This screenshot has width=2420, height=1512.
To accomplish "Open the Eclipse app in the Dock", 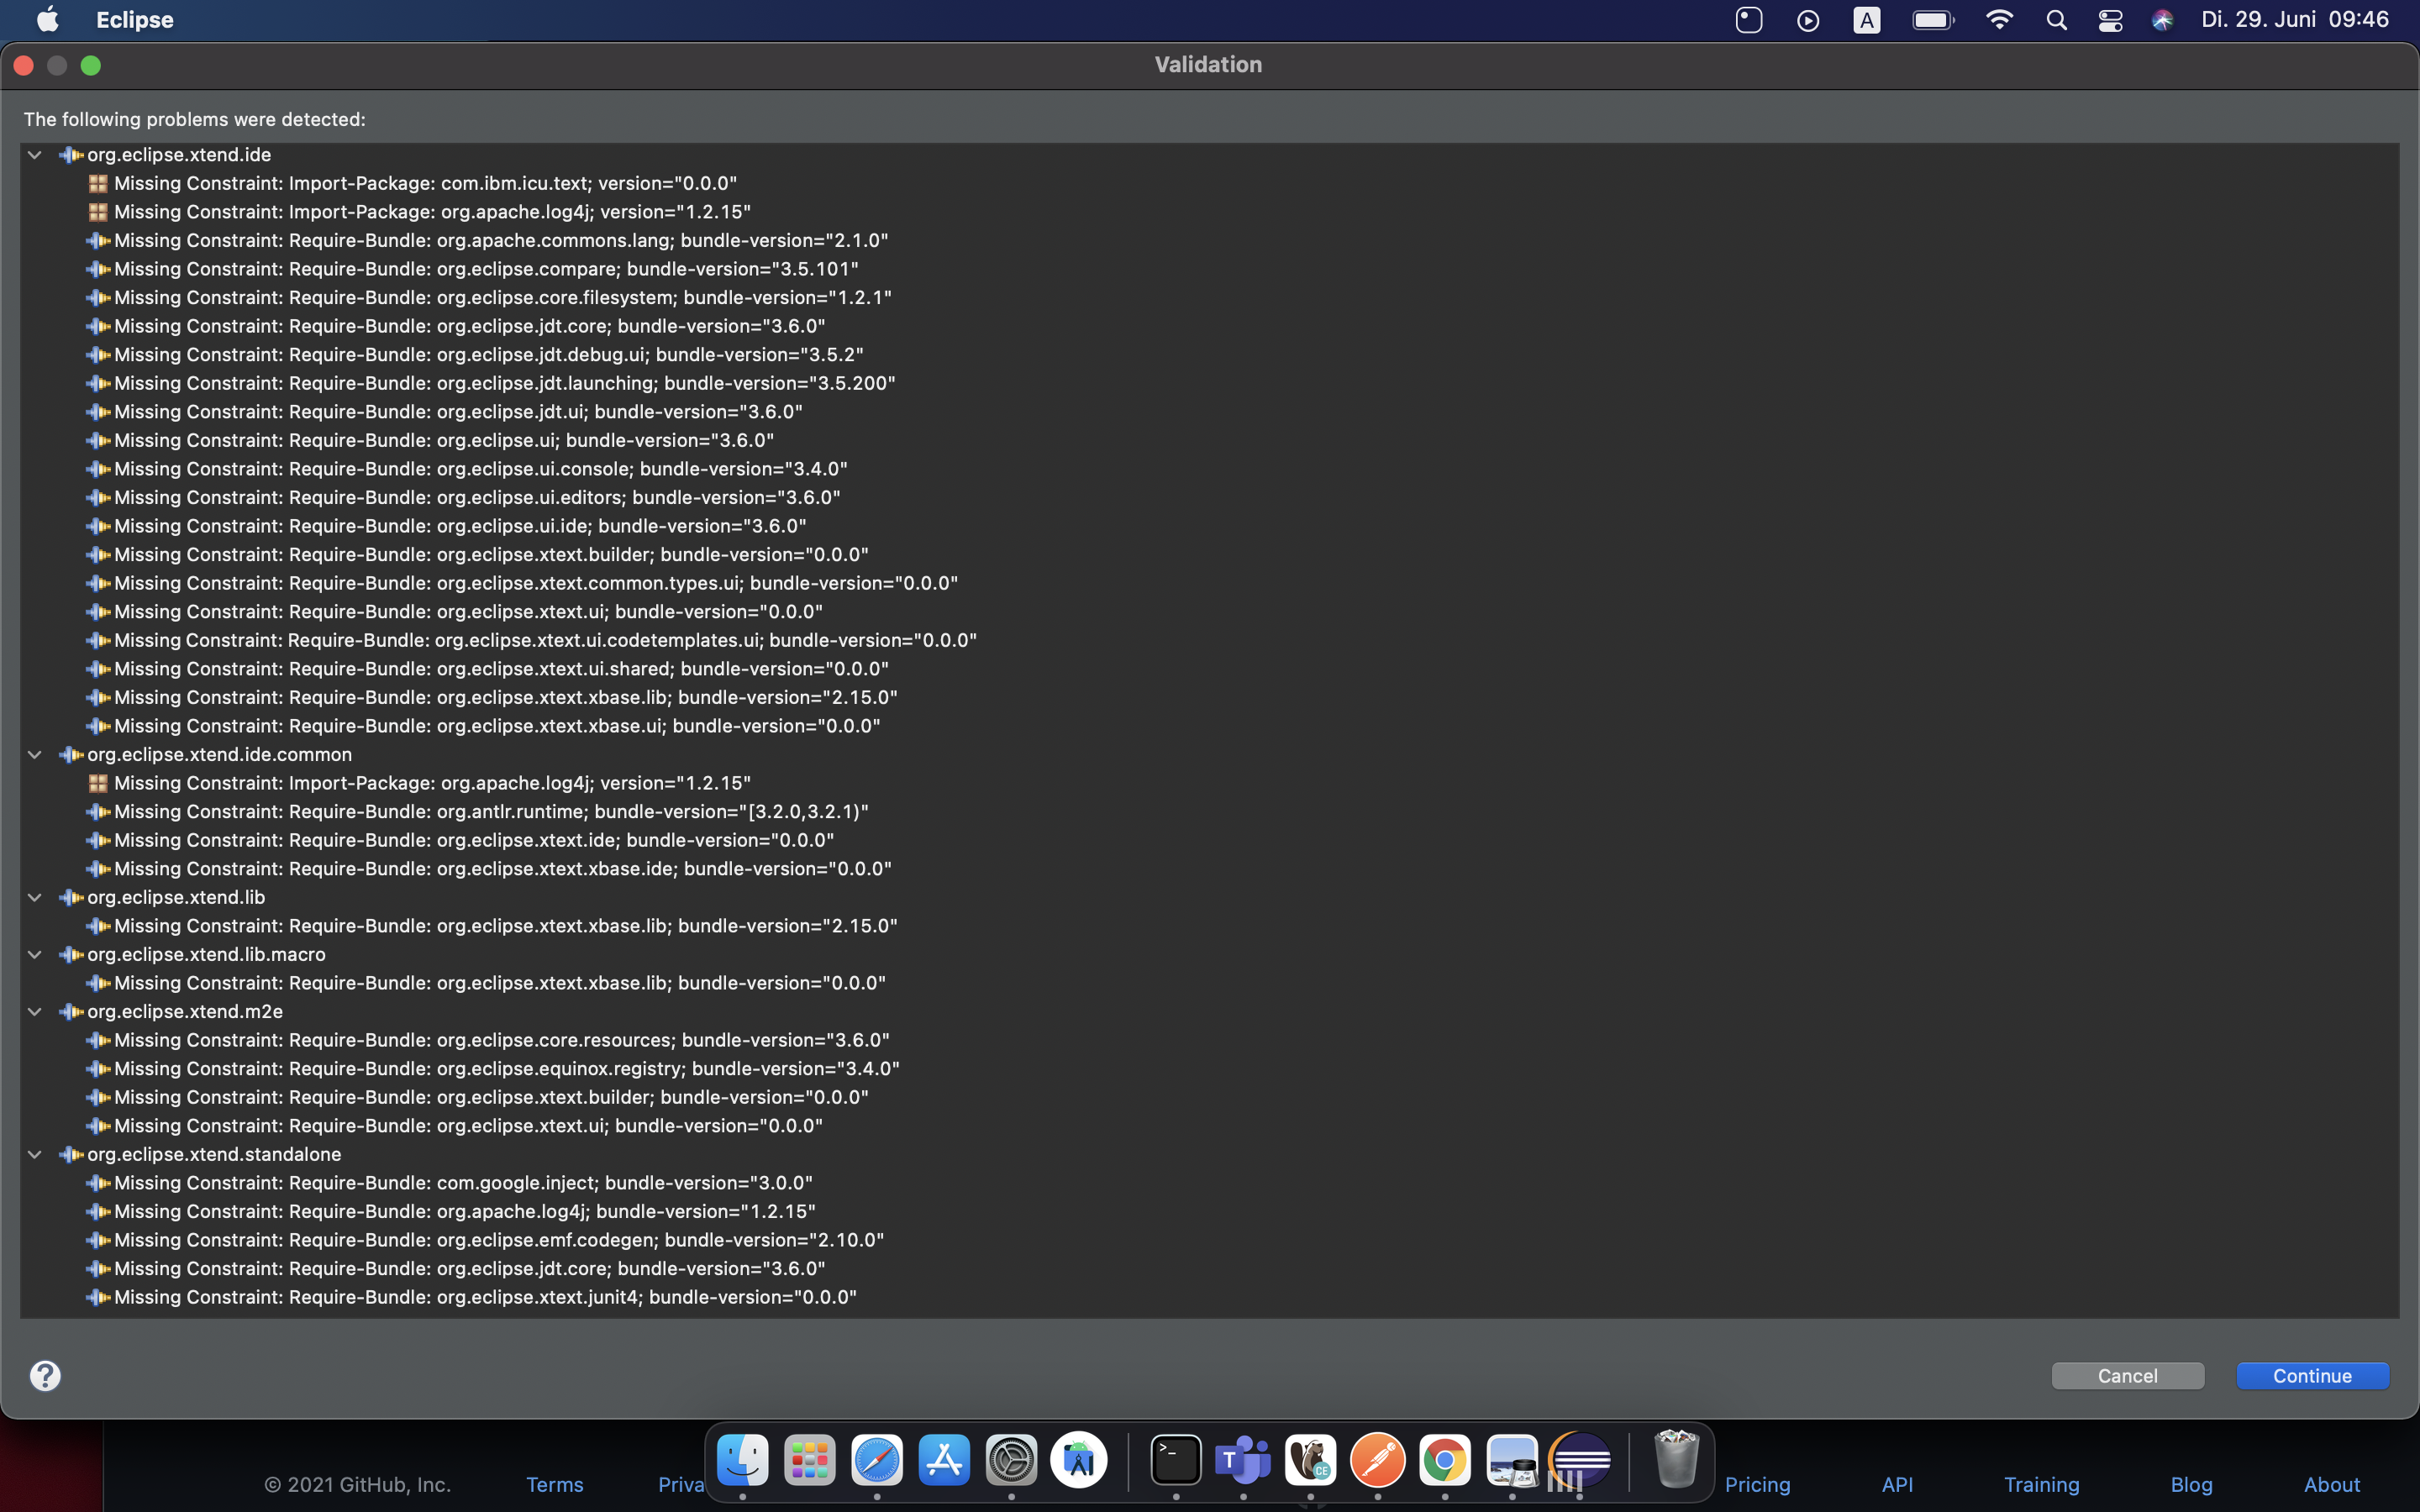I will (x=1580, y=1460).
